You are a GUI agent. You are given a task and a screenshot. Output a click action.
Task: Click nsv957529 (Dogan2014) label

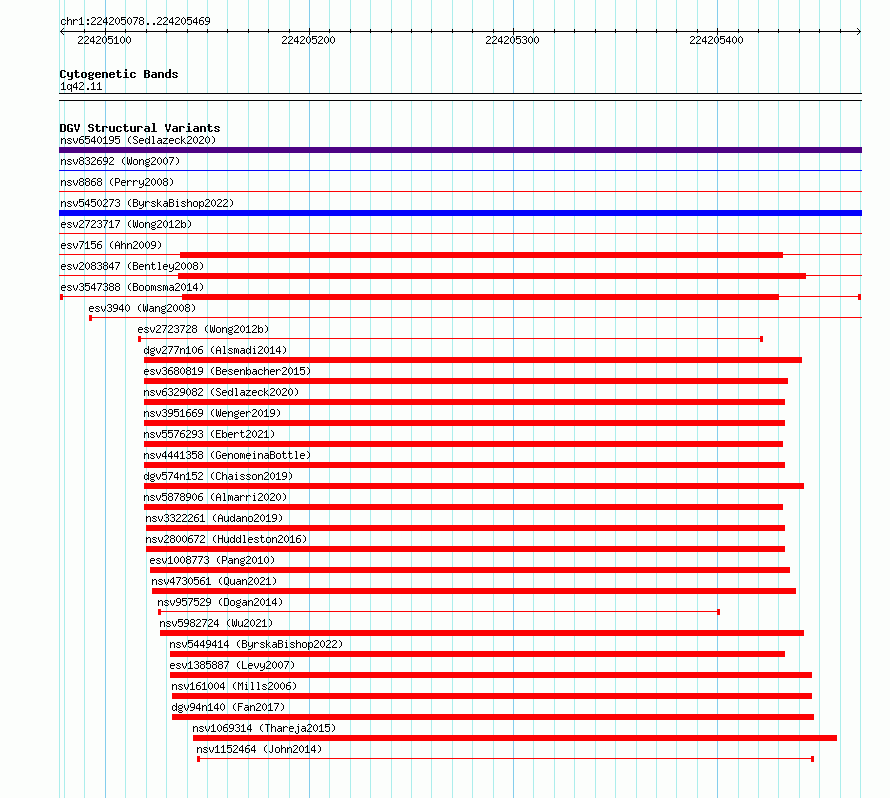click(220, 602)
